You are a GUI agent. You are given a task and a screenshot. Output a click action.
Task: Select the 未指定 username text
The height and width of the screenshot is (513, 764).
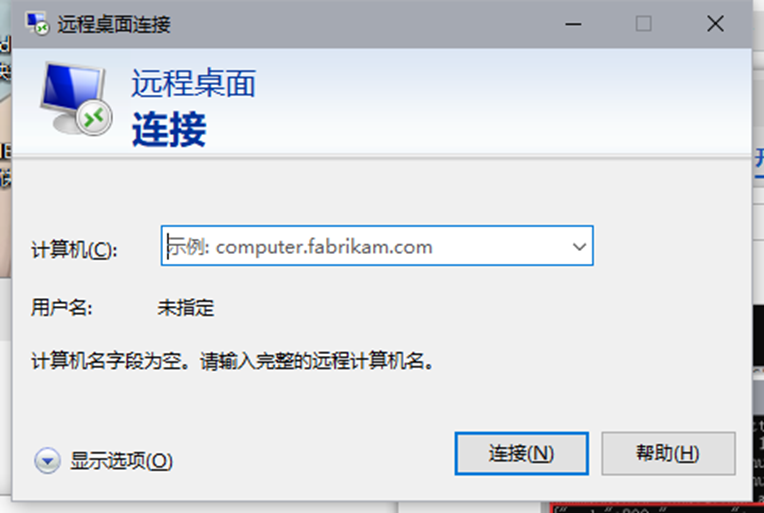tap(186, 307)
